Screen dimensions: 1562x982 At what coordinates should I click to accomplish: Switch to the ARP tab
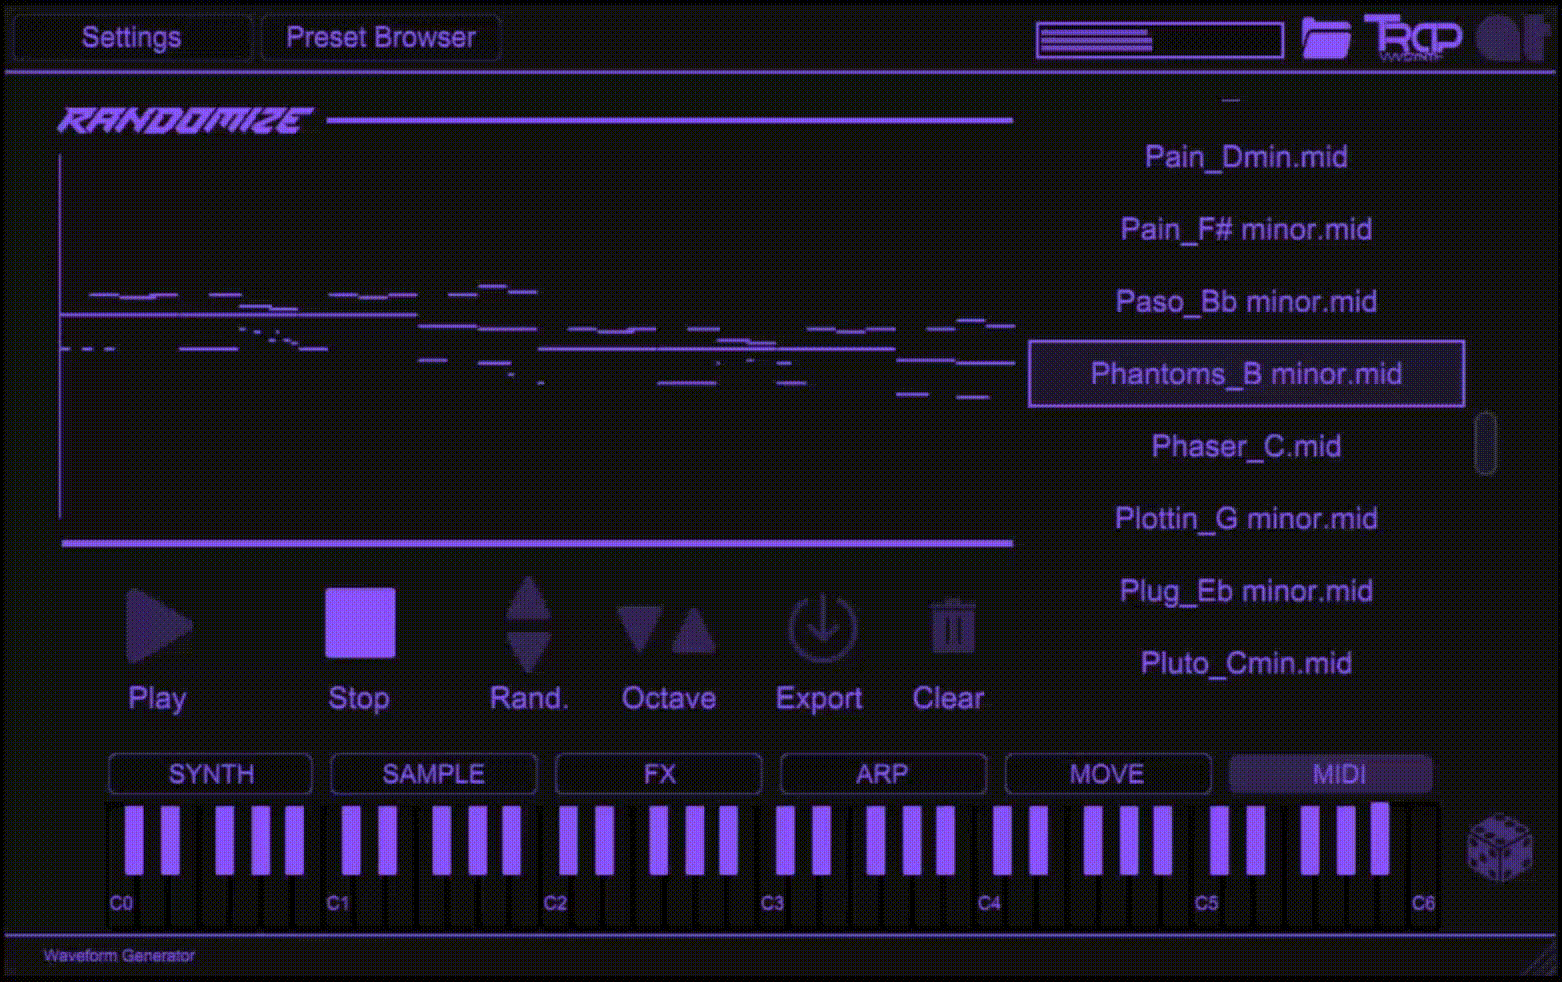point(882,773)
